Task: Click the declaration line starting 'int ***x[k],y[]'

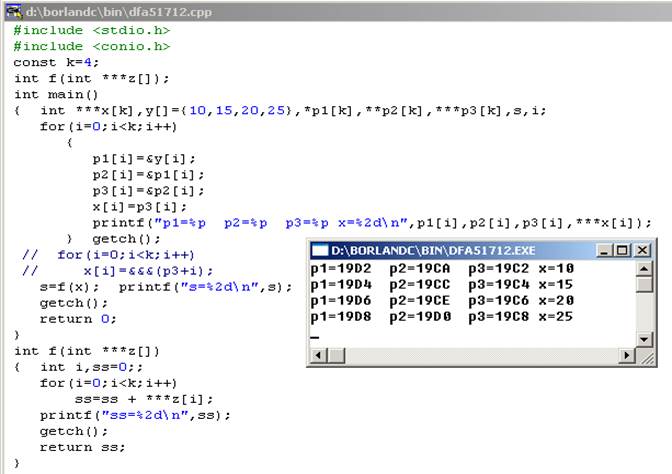Action: 293,111
